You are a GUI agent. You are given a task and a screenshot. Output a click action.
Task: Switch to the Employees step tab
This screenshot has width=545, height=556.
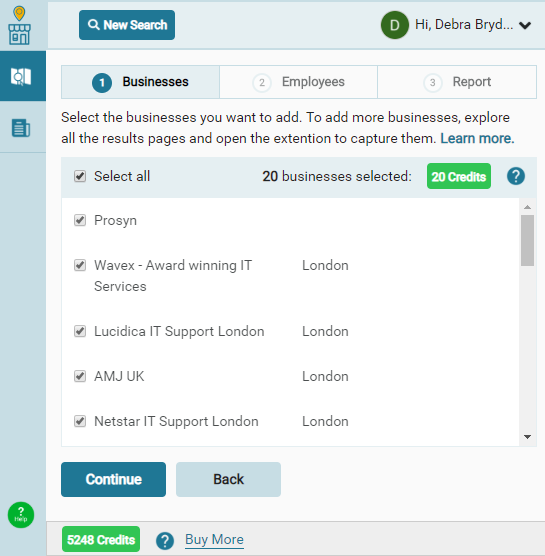pos(299,82)
